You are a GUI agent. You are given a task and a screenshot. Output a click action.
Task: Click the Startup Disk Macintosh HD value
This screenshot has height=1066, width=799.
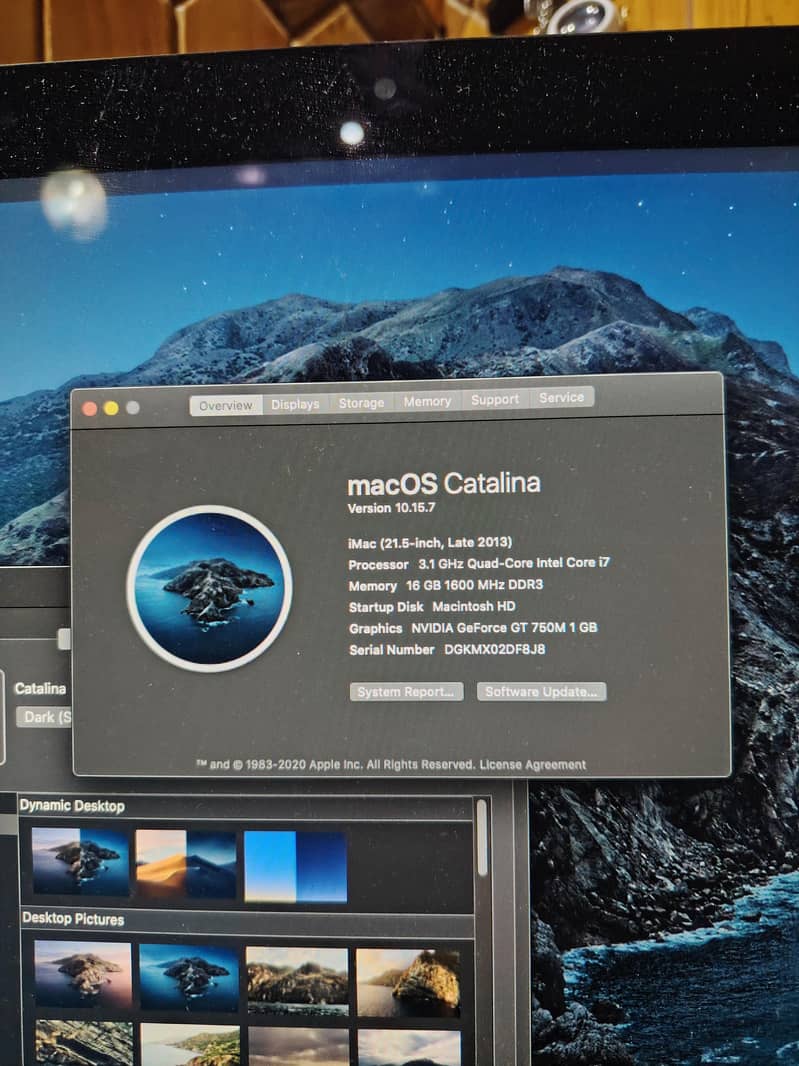point(474,606)
